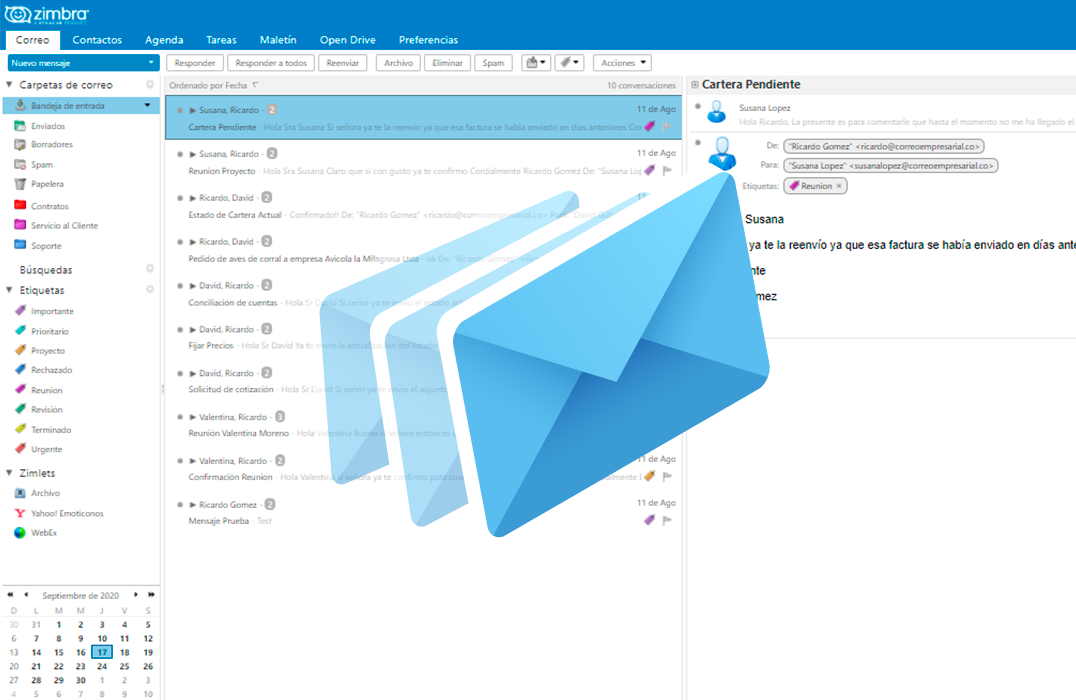Toggle flag on Confirmación Reunion conversation
The image size is (1076, 700).
667,477
